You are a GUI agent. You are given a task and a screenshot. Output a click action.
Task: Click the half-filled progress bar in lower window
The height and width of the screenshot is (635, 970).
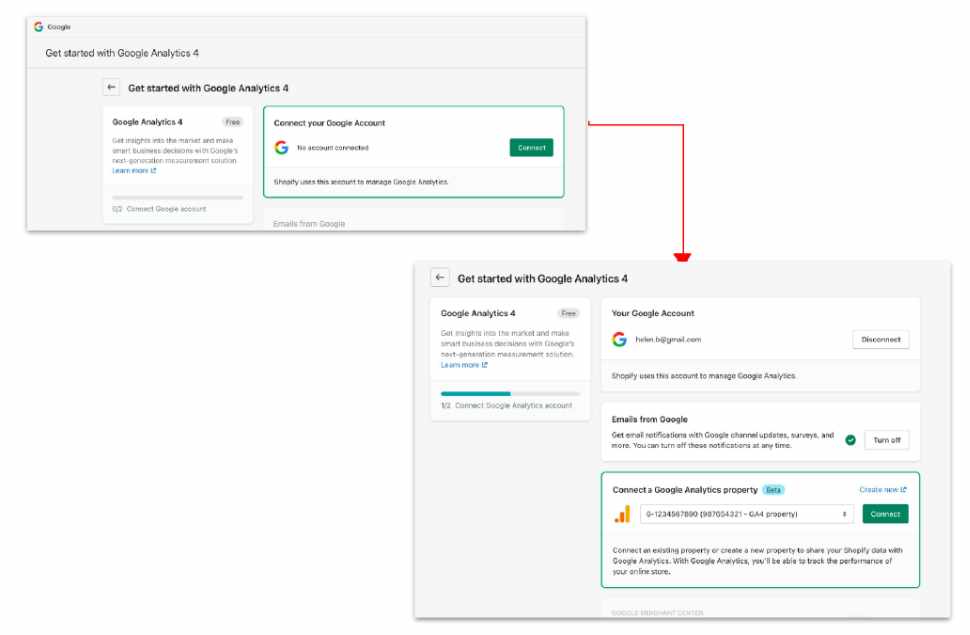click(x=510, y=394)
